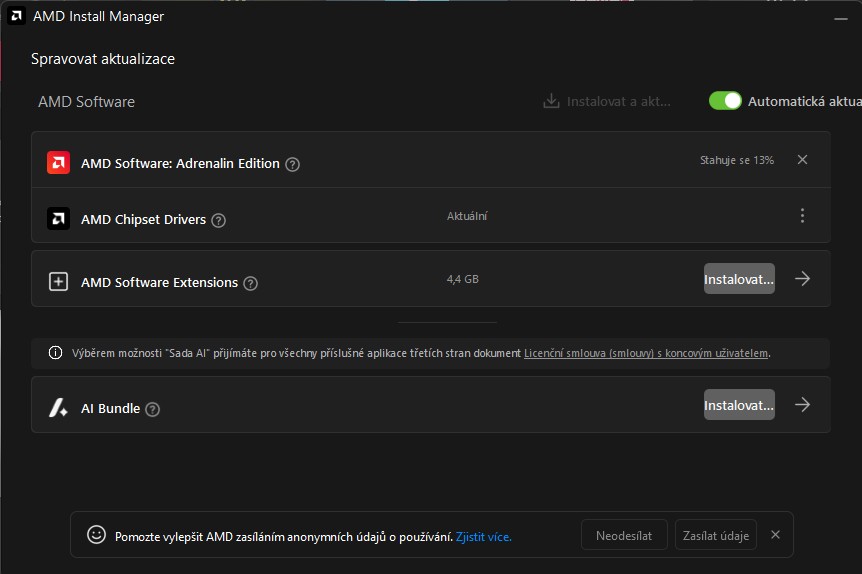Click Instalovat a akt... button

coord(607,101)
